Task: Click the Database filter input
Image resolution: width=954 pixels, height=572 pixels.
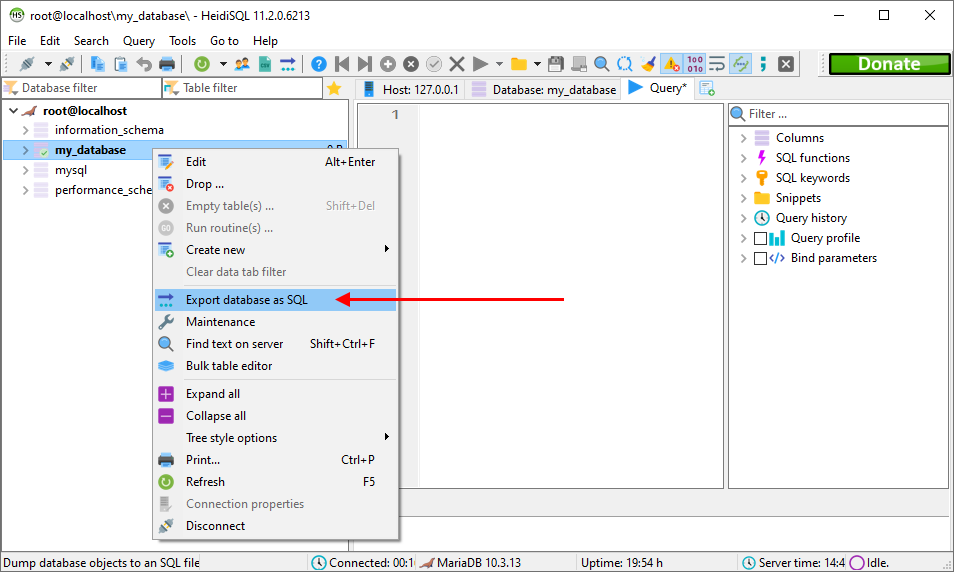Action: click(x=82, y=88)
